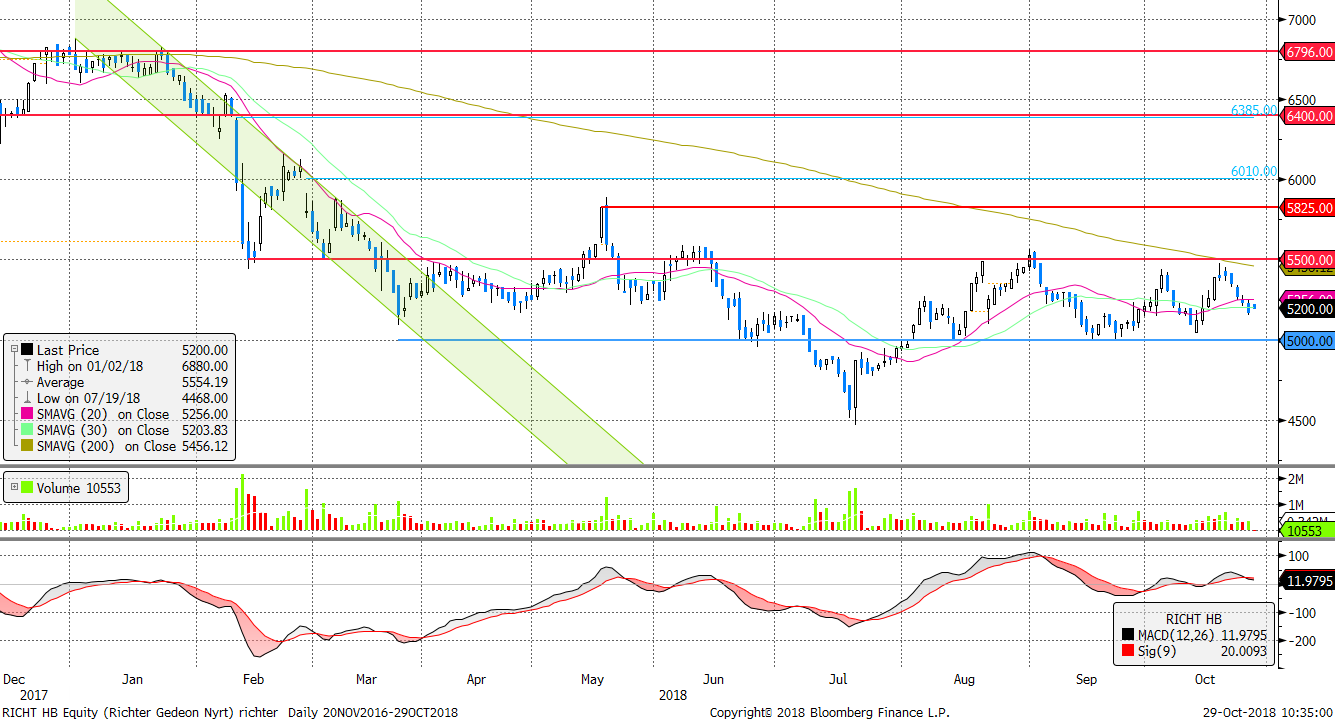The height and width of the screenshot is (721, 1335).
Task: Click the Feb date axis label
Action: [x=253, y=679]
